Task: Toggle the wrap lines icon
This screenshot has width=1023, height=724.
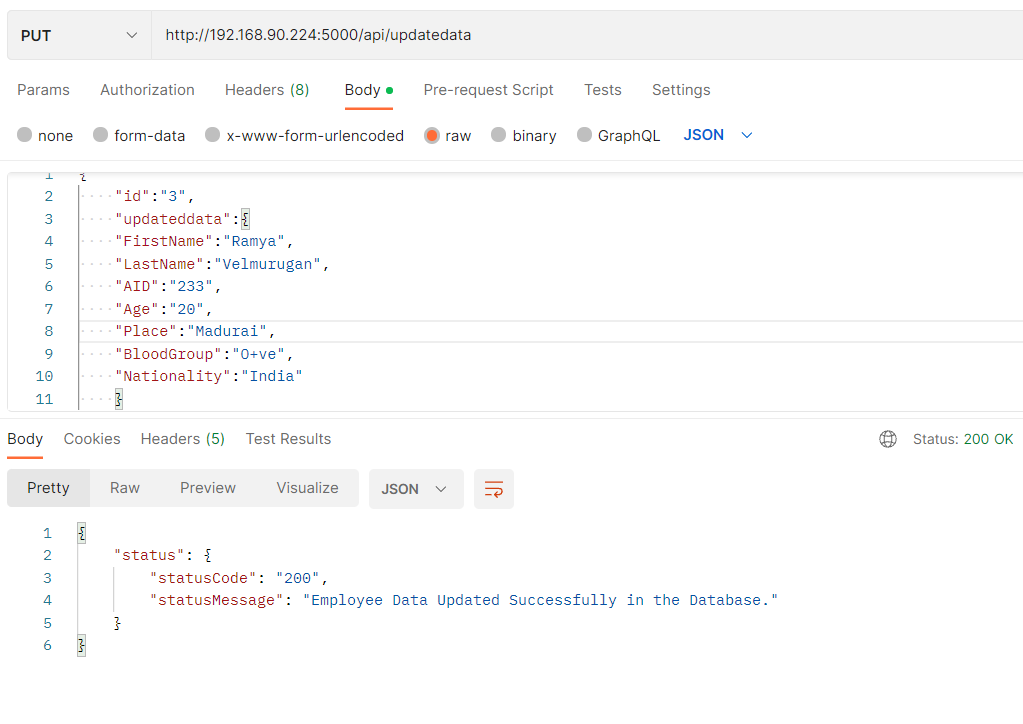Action: 494,489
